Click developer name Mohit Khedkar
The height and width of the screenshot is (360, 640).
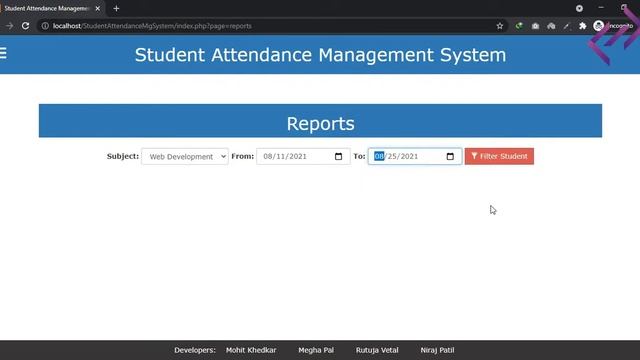[251, 350]
